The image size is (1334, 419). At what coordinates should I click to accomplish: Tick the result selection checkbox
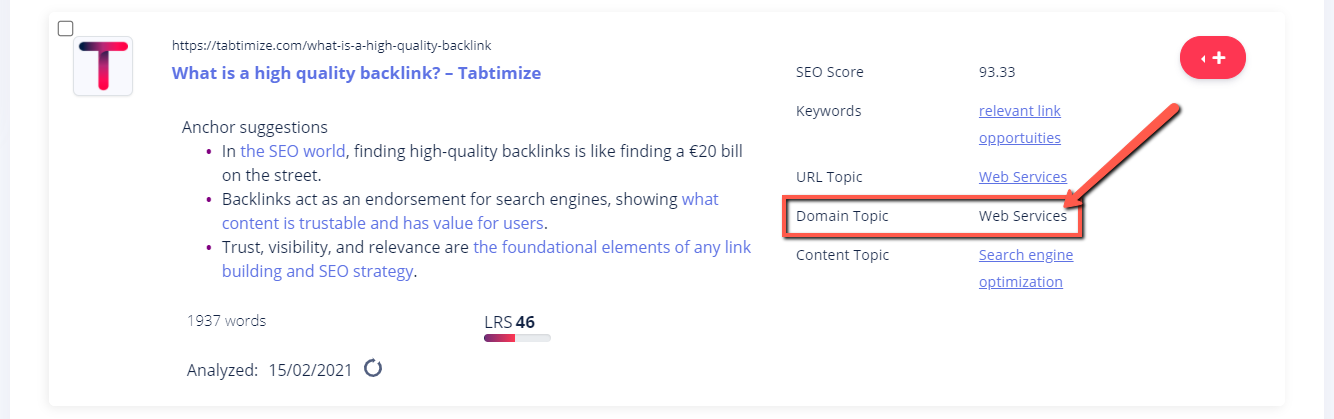coord(65,28)
